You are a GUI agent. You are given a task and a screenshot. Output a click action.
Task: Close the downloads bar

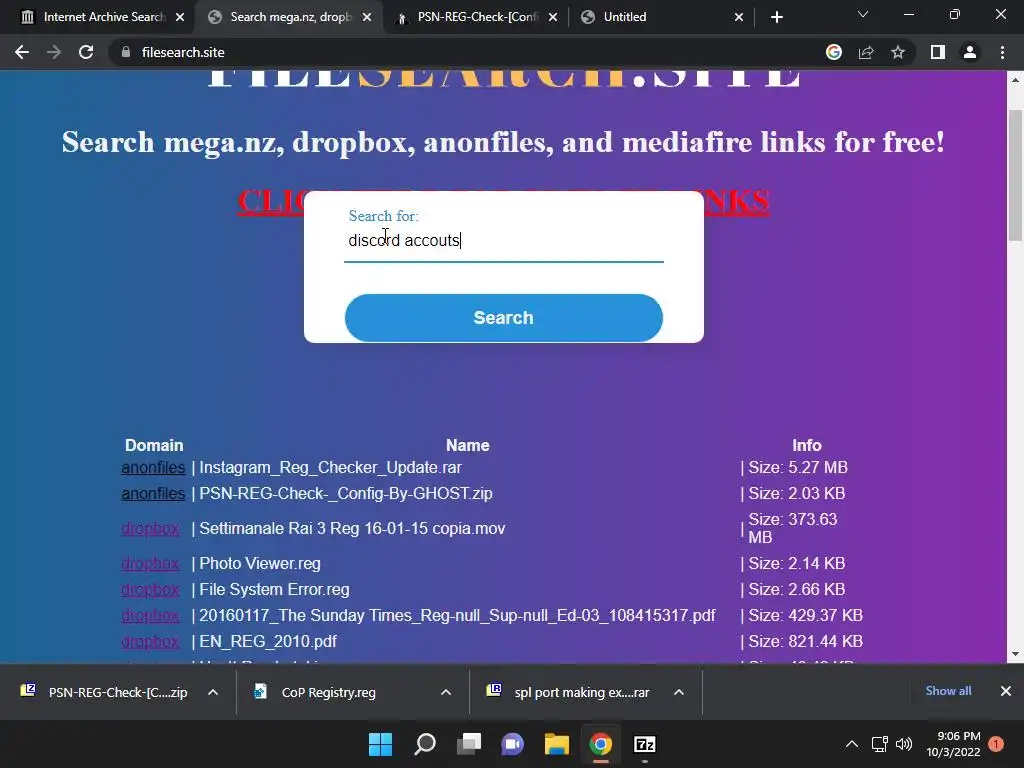click(x=1006, y=691)
